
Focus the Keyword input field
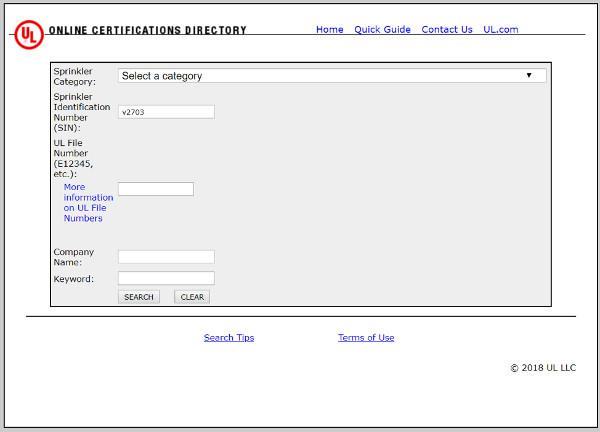click(x=166, y=278)
